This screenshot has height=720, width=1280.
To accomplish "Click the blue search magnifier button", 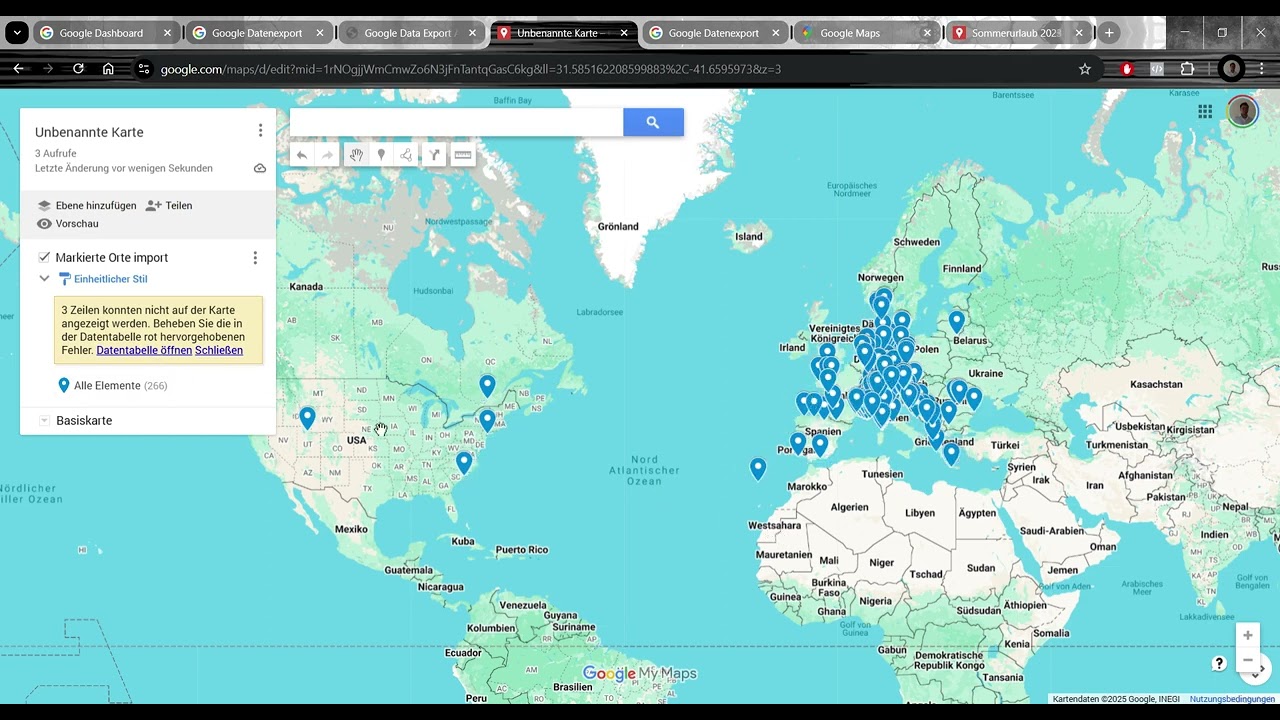I will point(653,122).
